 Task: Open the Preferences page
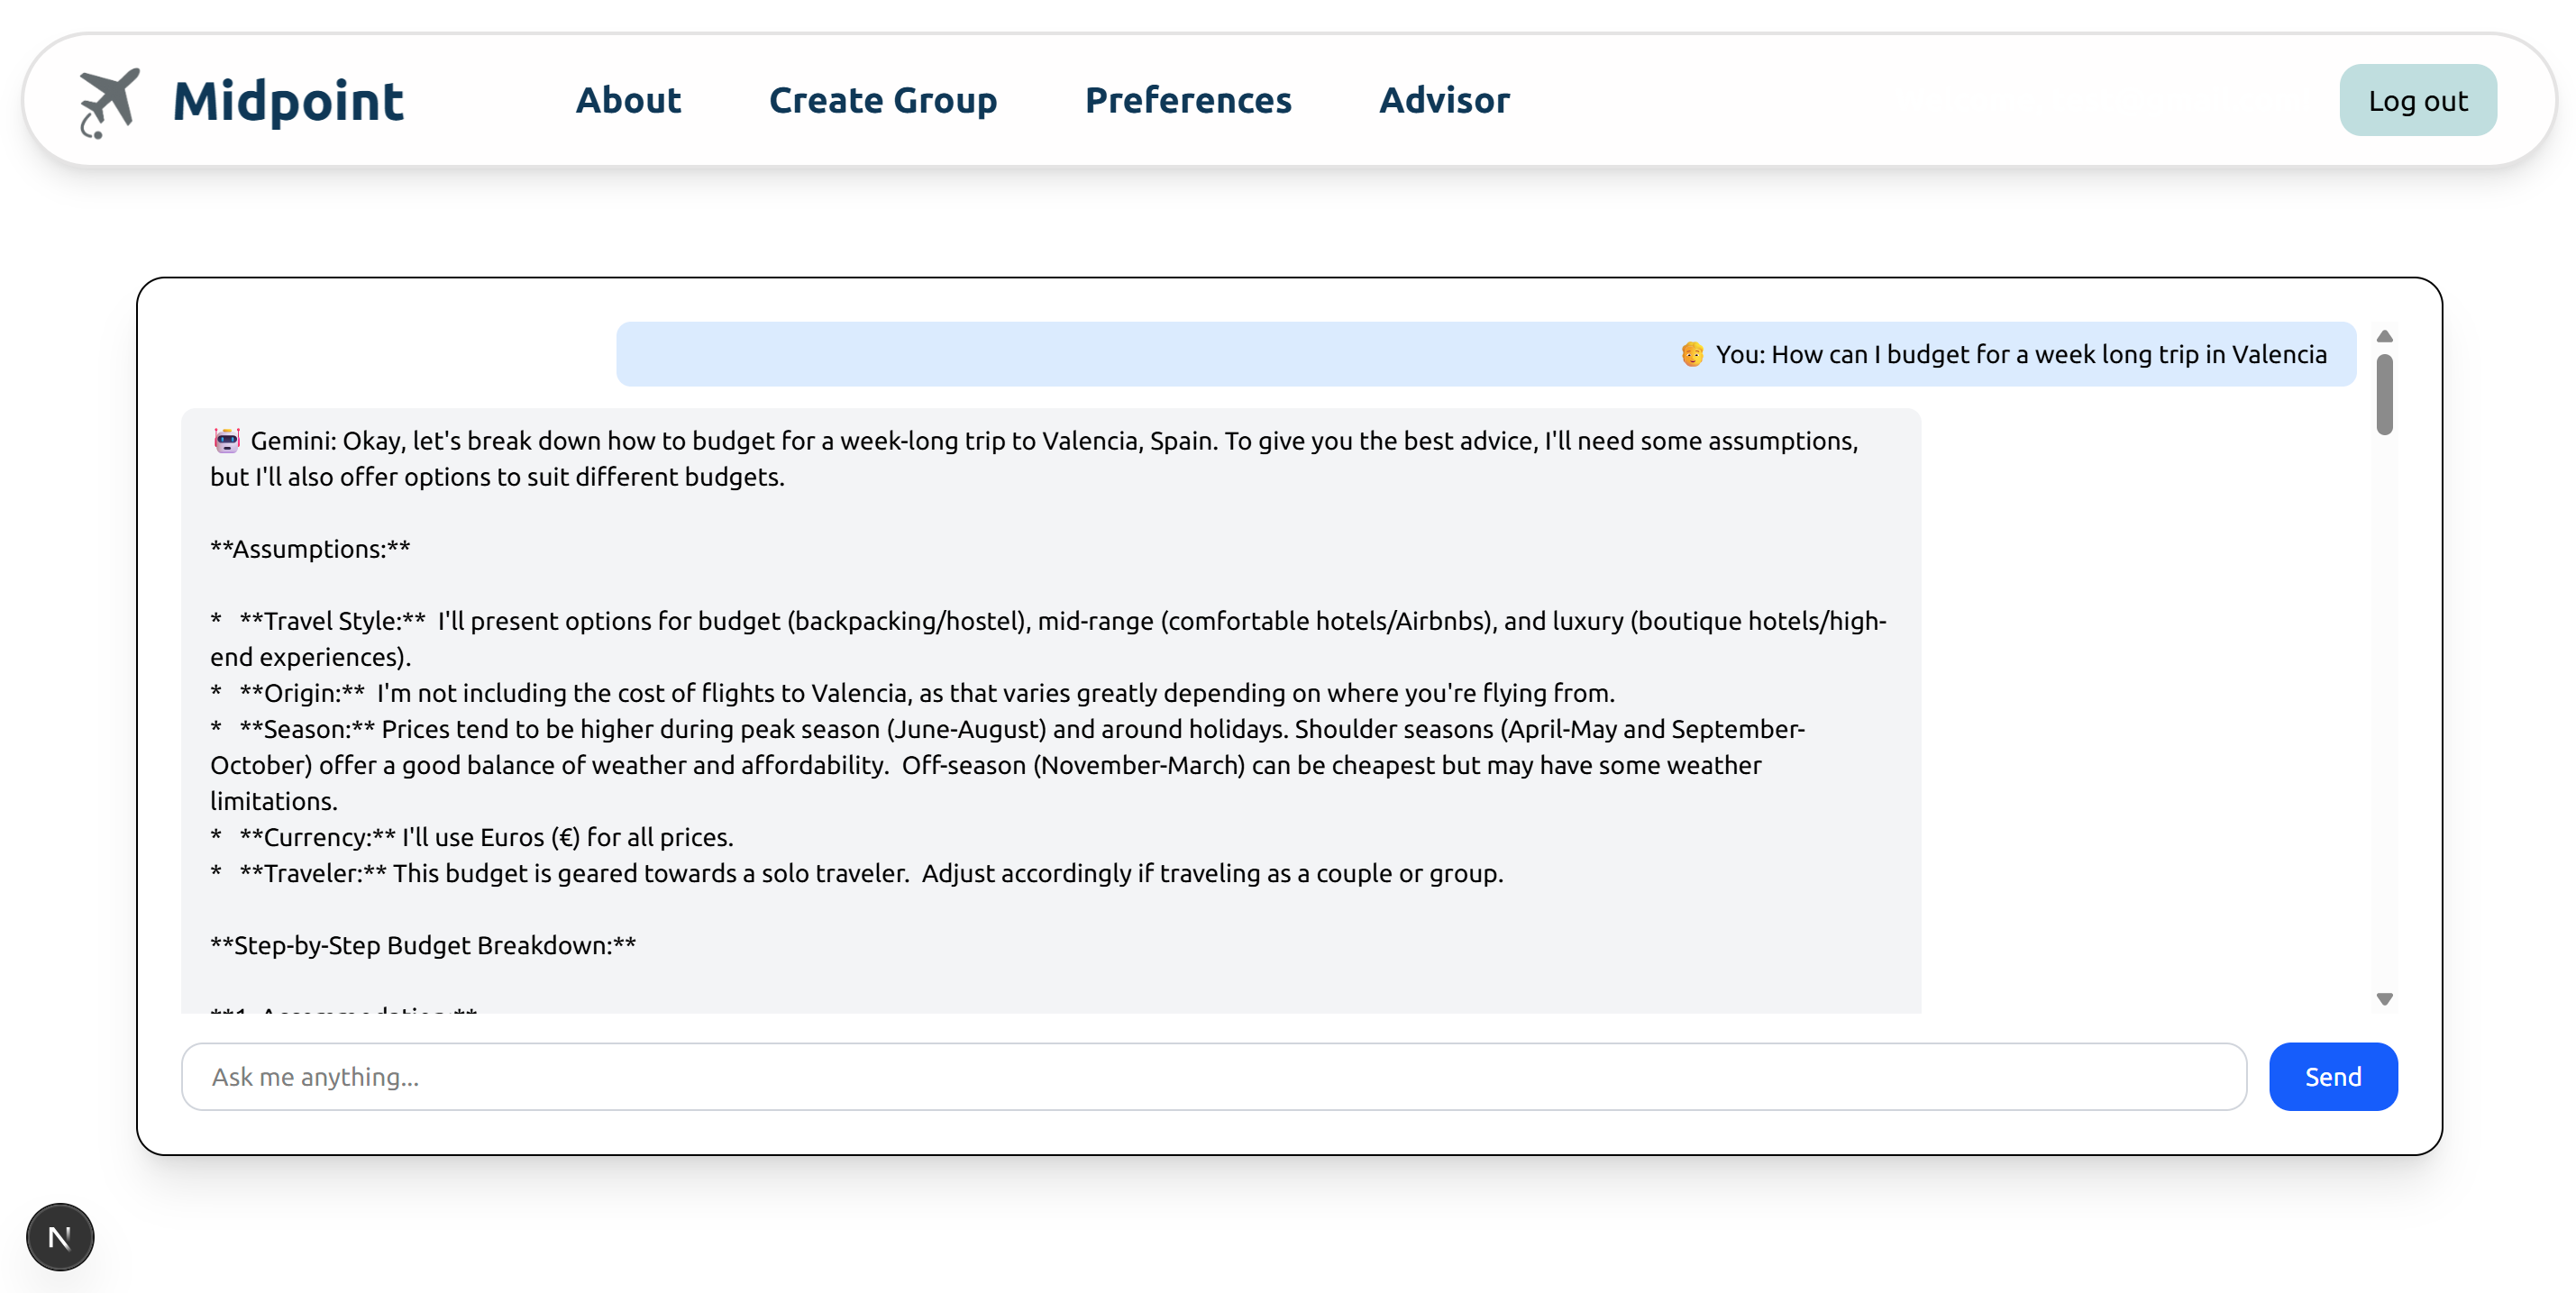1187,100
